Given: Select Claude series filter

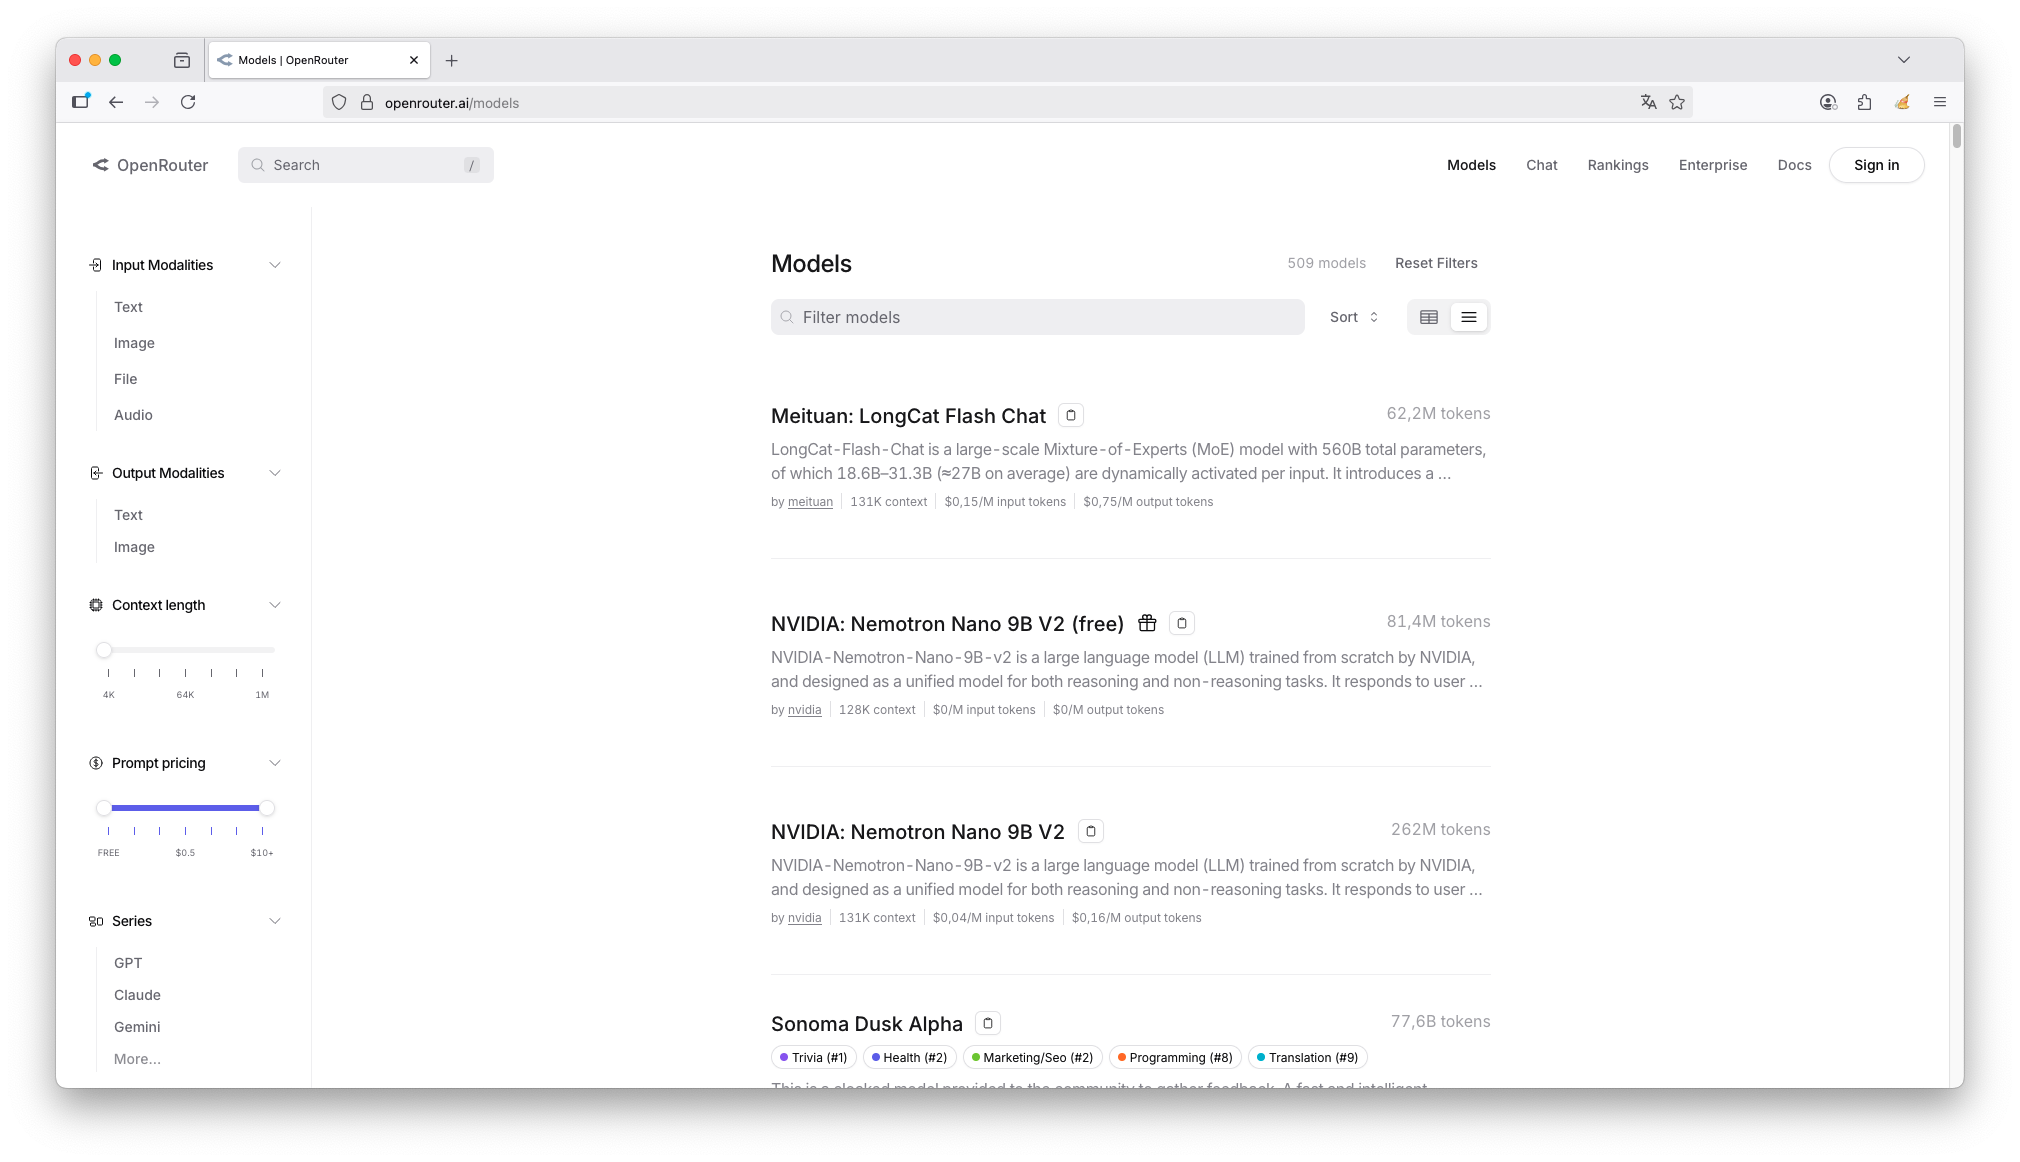Looking at the screenshot, I should click(x=137, y=995).
